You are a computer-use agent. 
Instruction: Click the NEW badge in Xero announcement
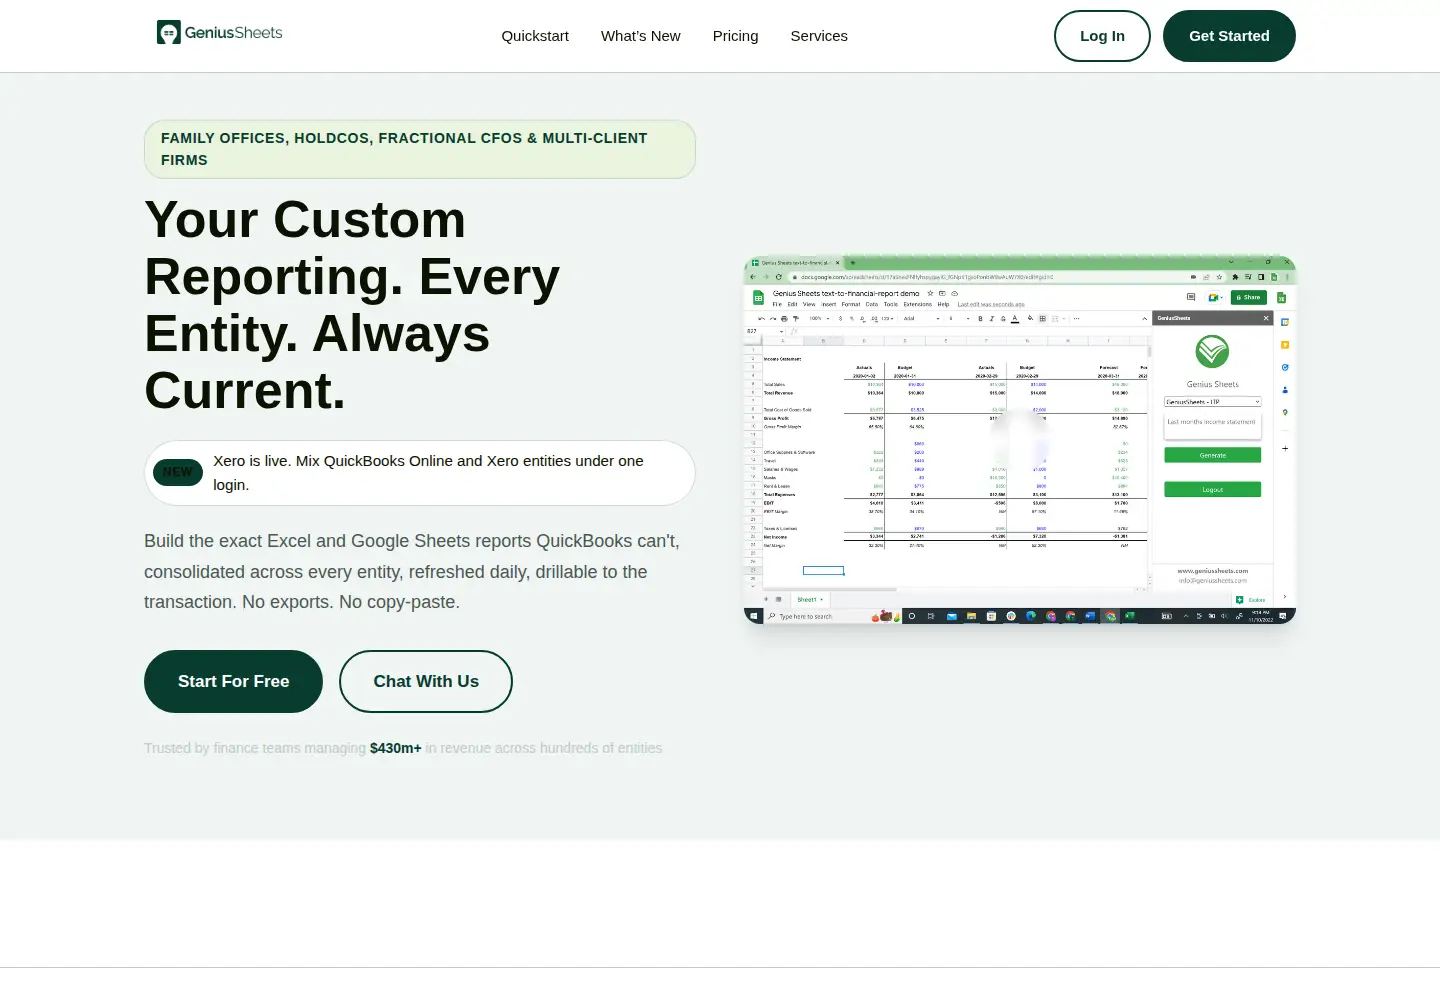pyautogui.click(x=178, y=472)
